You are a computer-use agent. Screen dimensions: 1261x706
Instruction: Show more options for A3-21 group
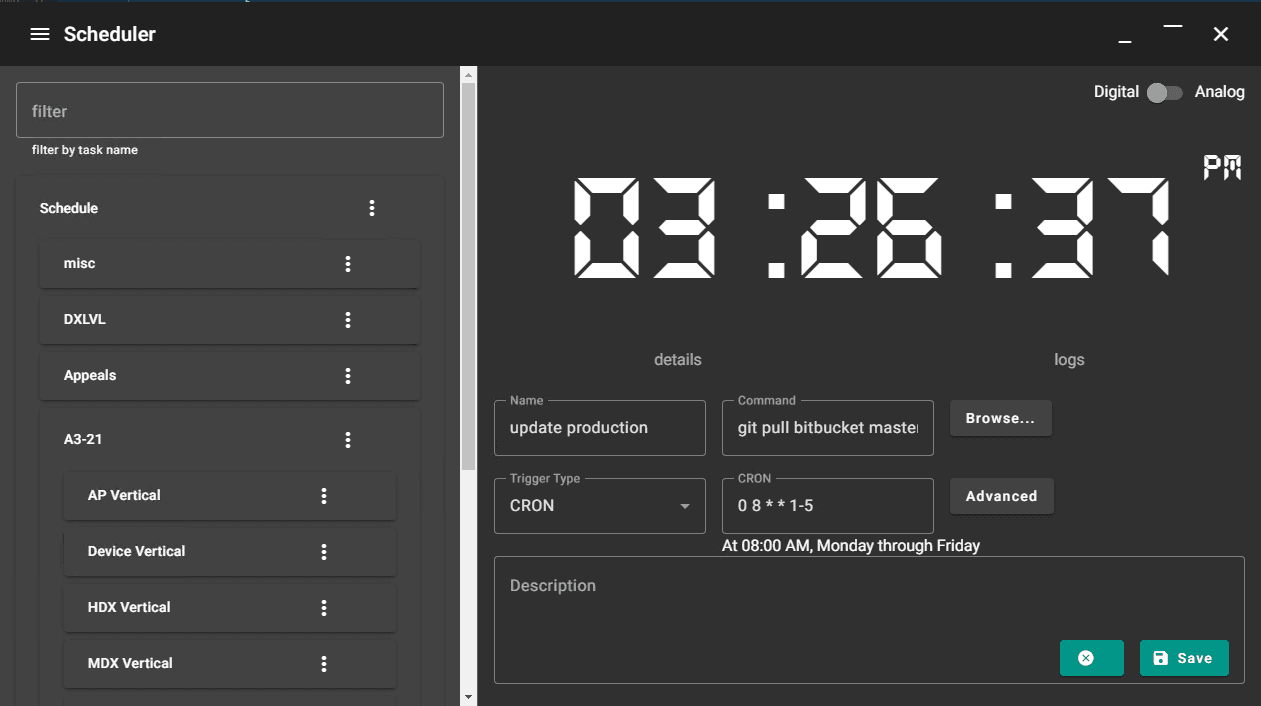coord(348,440)
